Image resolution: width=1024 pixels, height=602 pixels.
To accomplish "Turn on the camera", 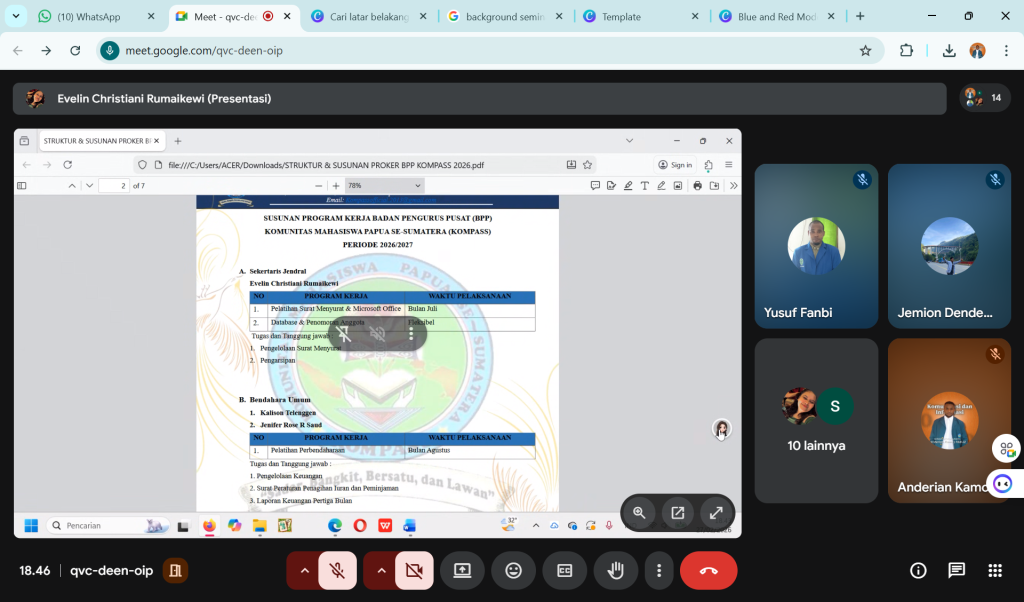I will [414, 570].
